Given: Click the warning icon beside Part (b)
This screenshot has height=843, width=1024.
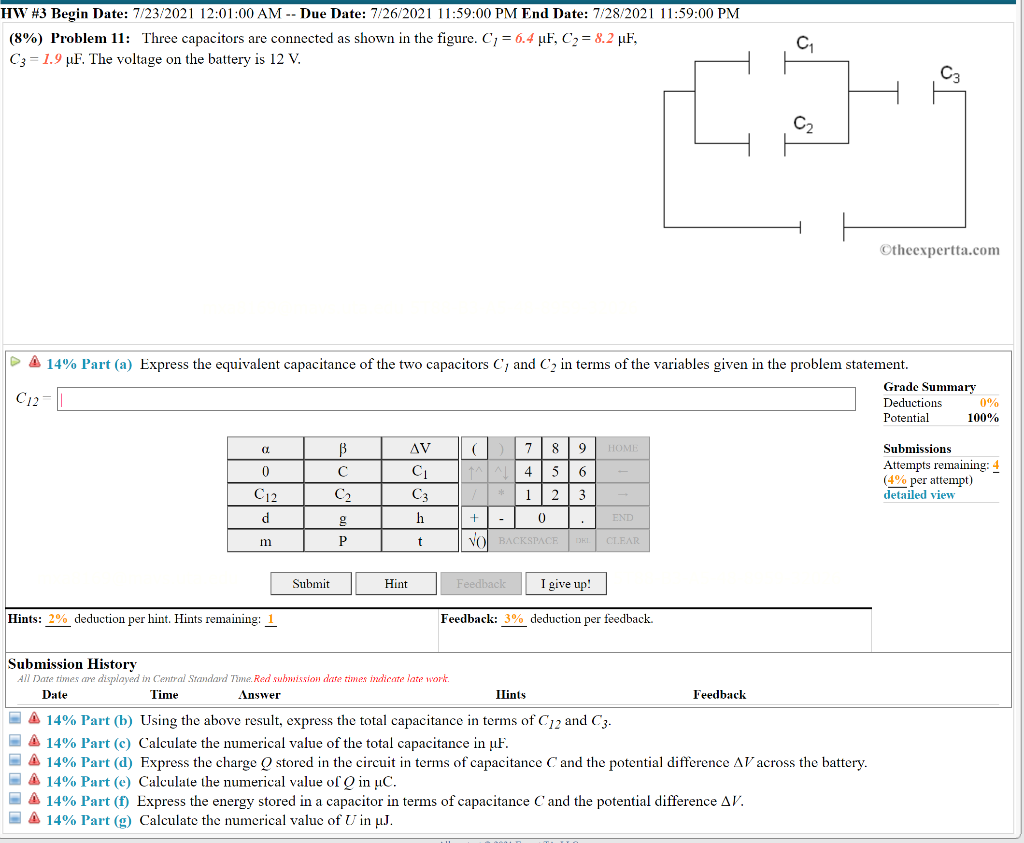Looking at the screenshot, I should 35,718.
